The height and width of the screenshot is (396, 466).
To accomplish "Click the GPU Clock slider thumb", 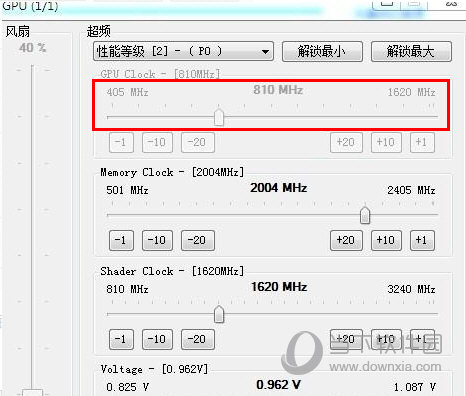I will click(x=219, y=117).
